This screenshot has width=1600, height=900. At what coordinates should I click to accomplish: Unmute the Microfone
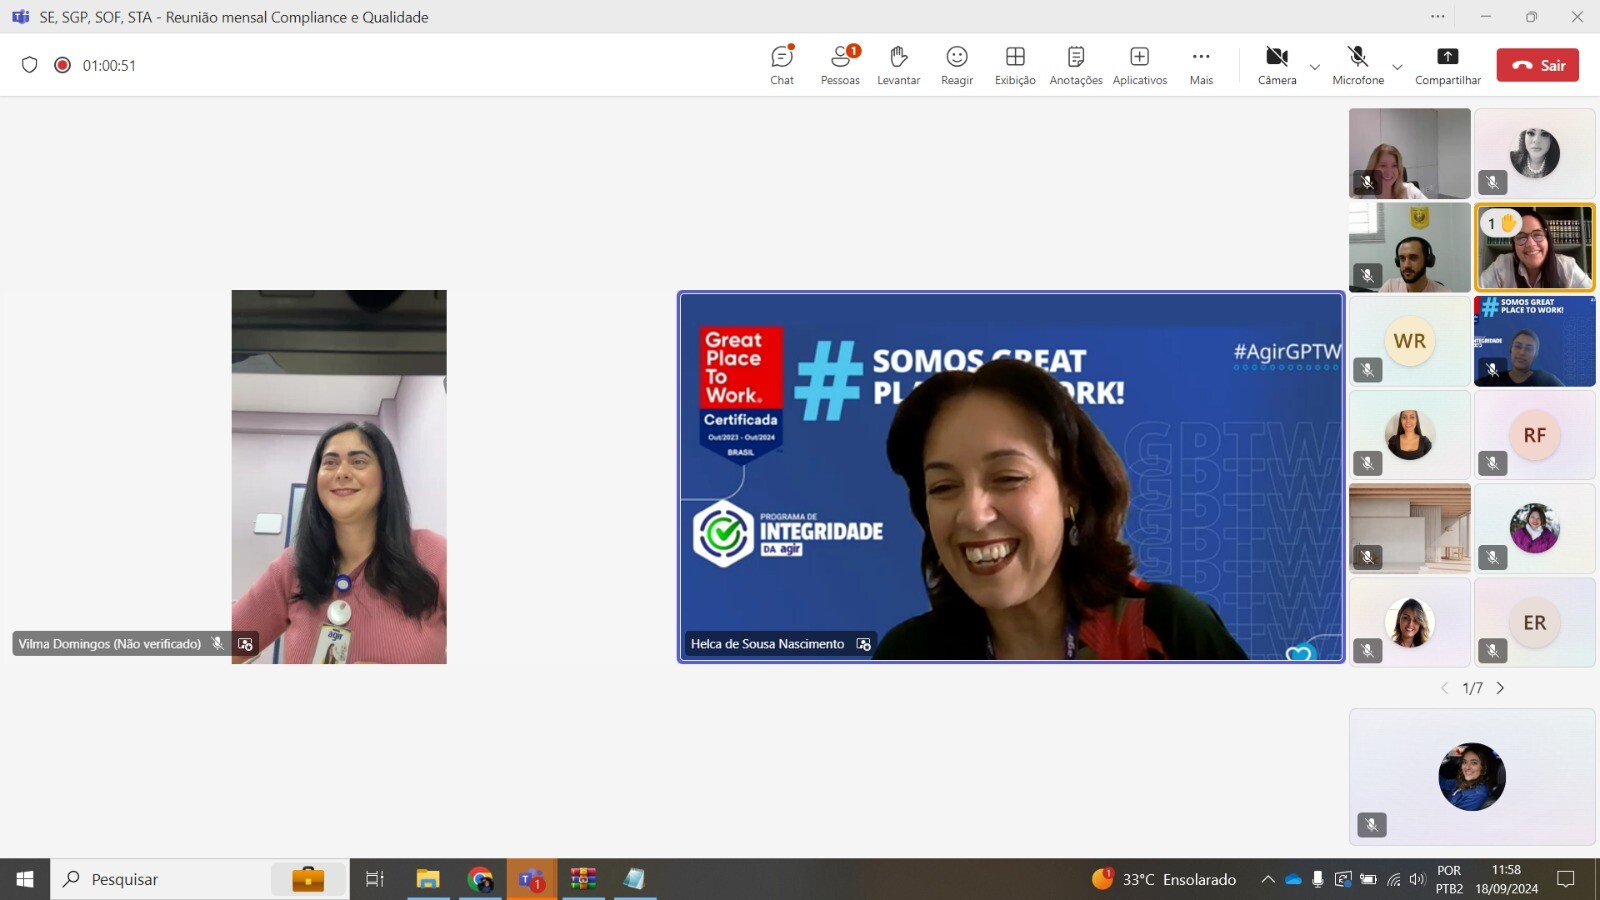1358,65
